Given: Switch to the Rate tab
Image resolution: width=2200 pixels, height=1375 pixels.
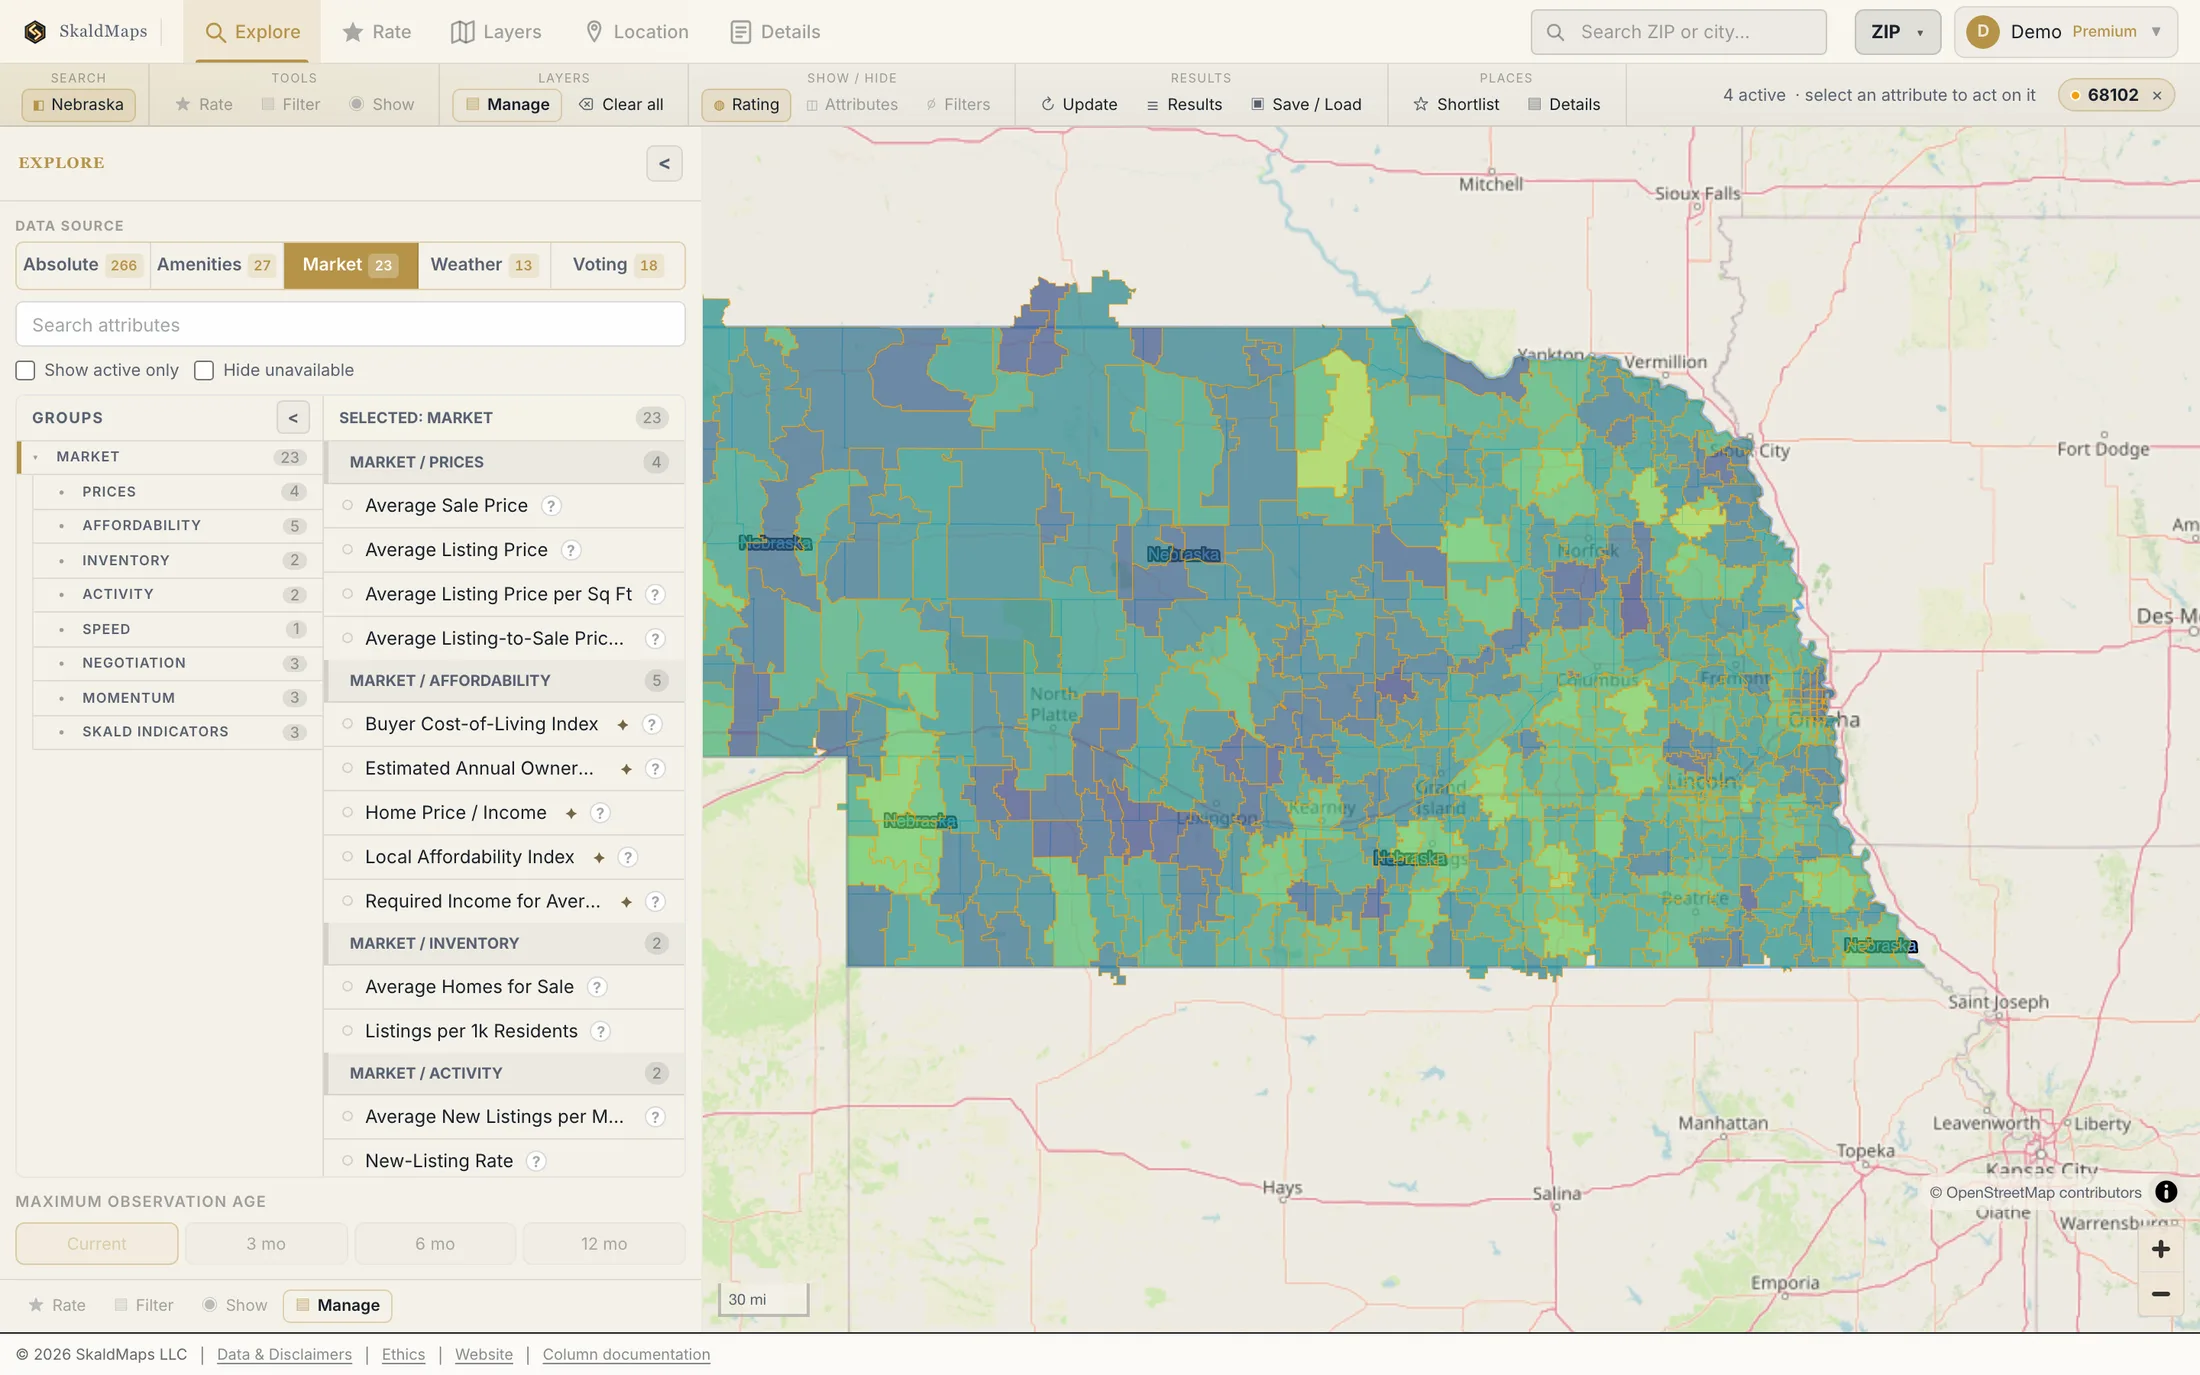Looking at the screenshot, I should 377,32.
